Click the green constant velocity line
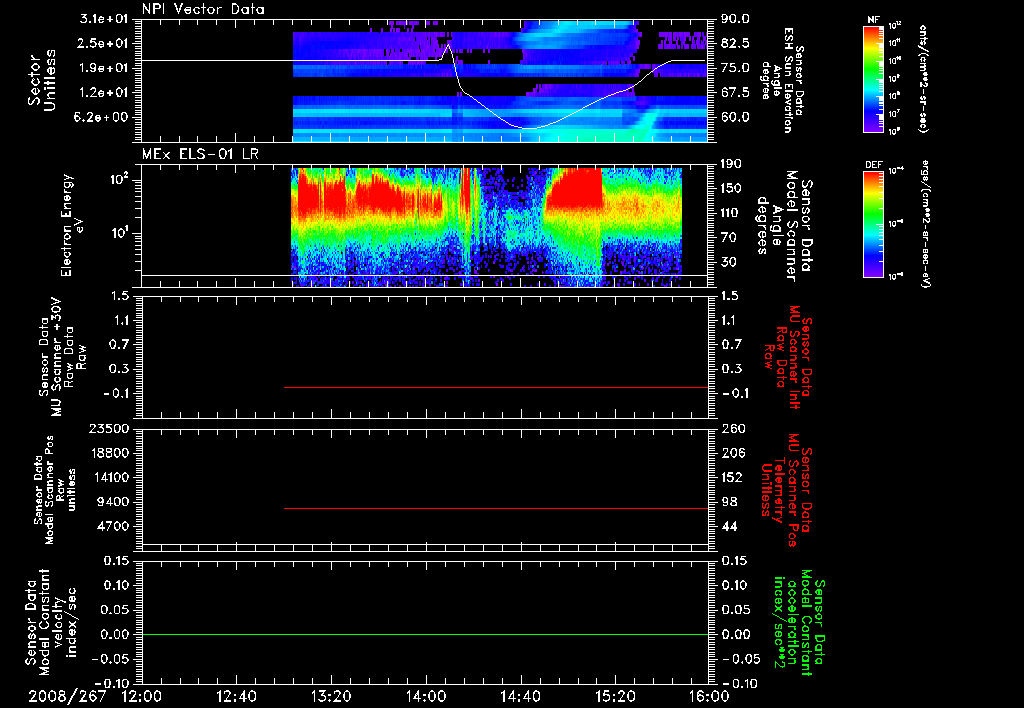 pyautogui.click(x=425, y=634)
